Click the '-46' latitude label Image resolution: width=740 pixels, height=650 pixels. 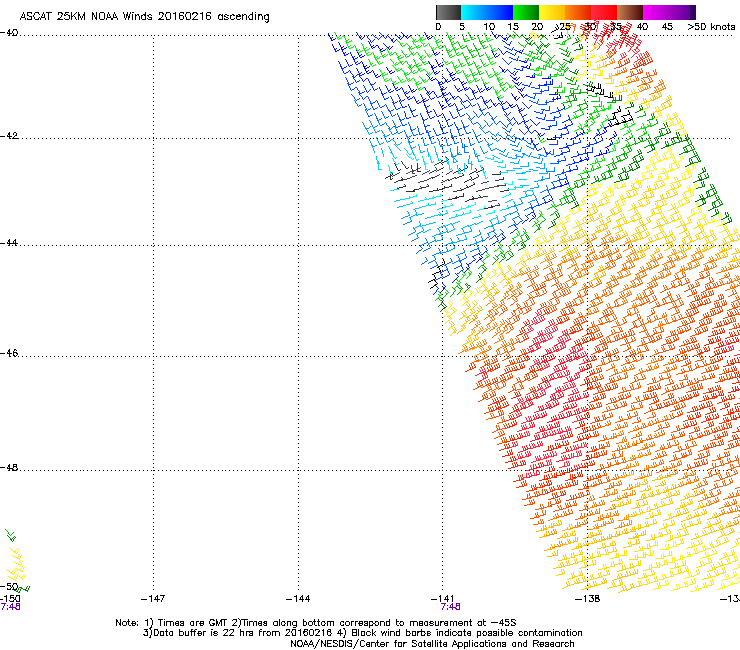pyautogui.click(x=9, y=354)
